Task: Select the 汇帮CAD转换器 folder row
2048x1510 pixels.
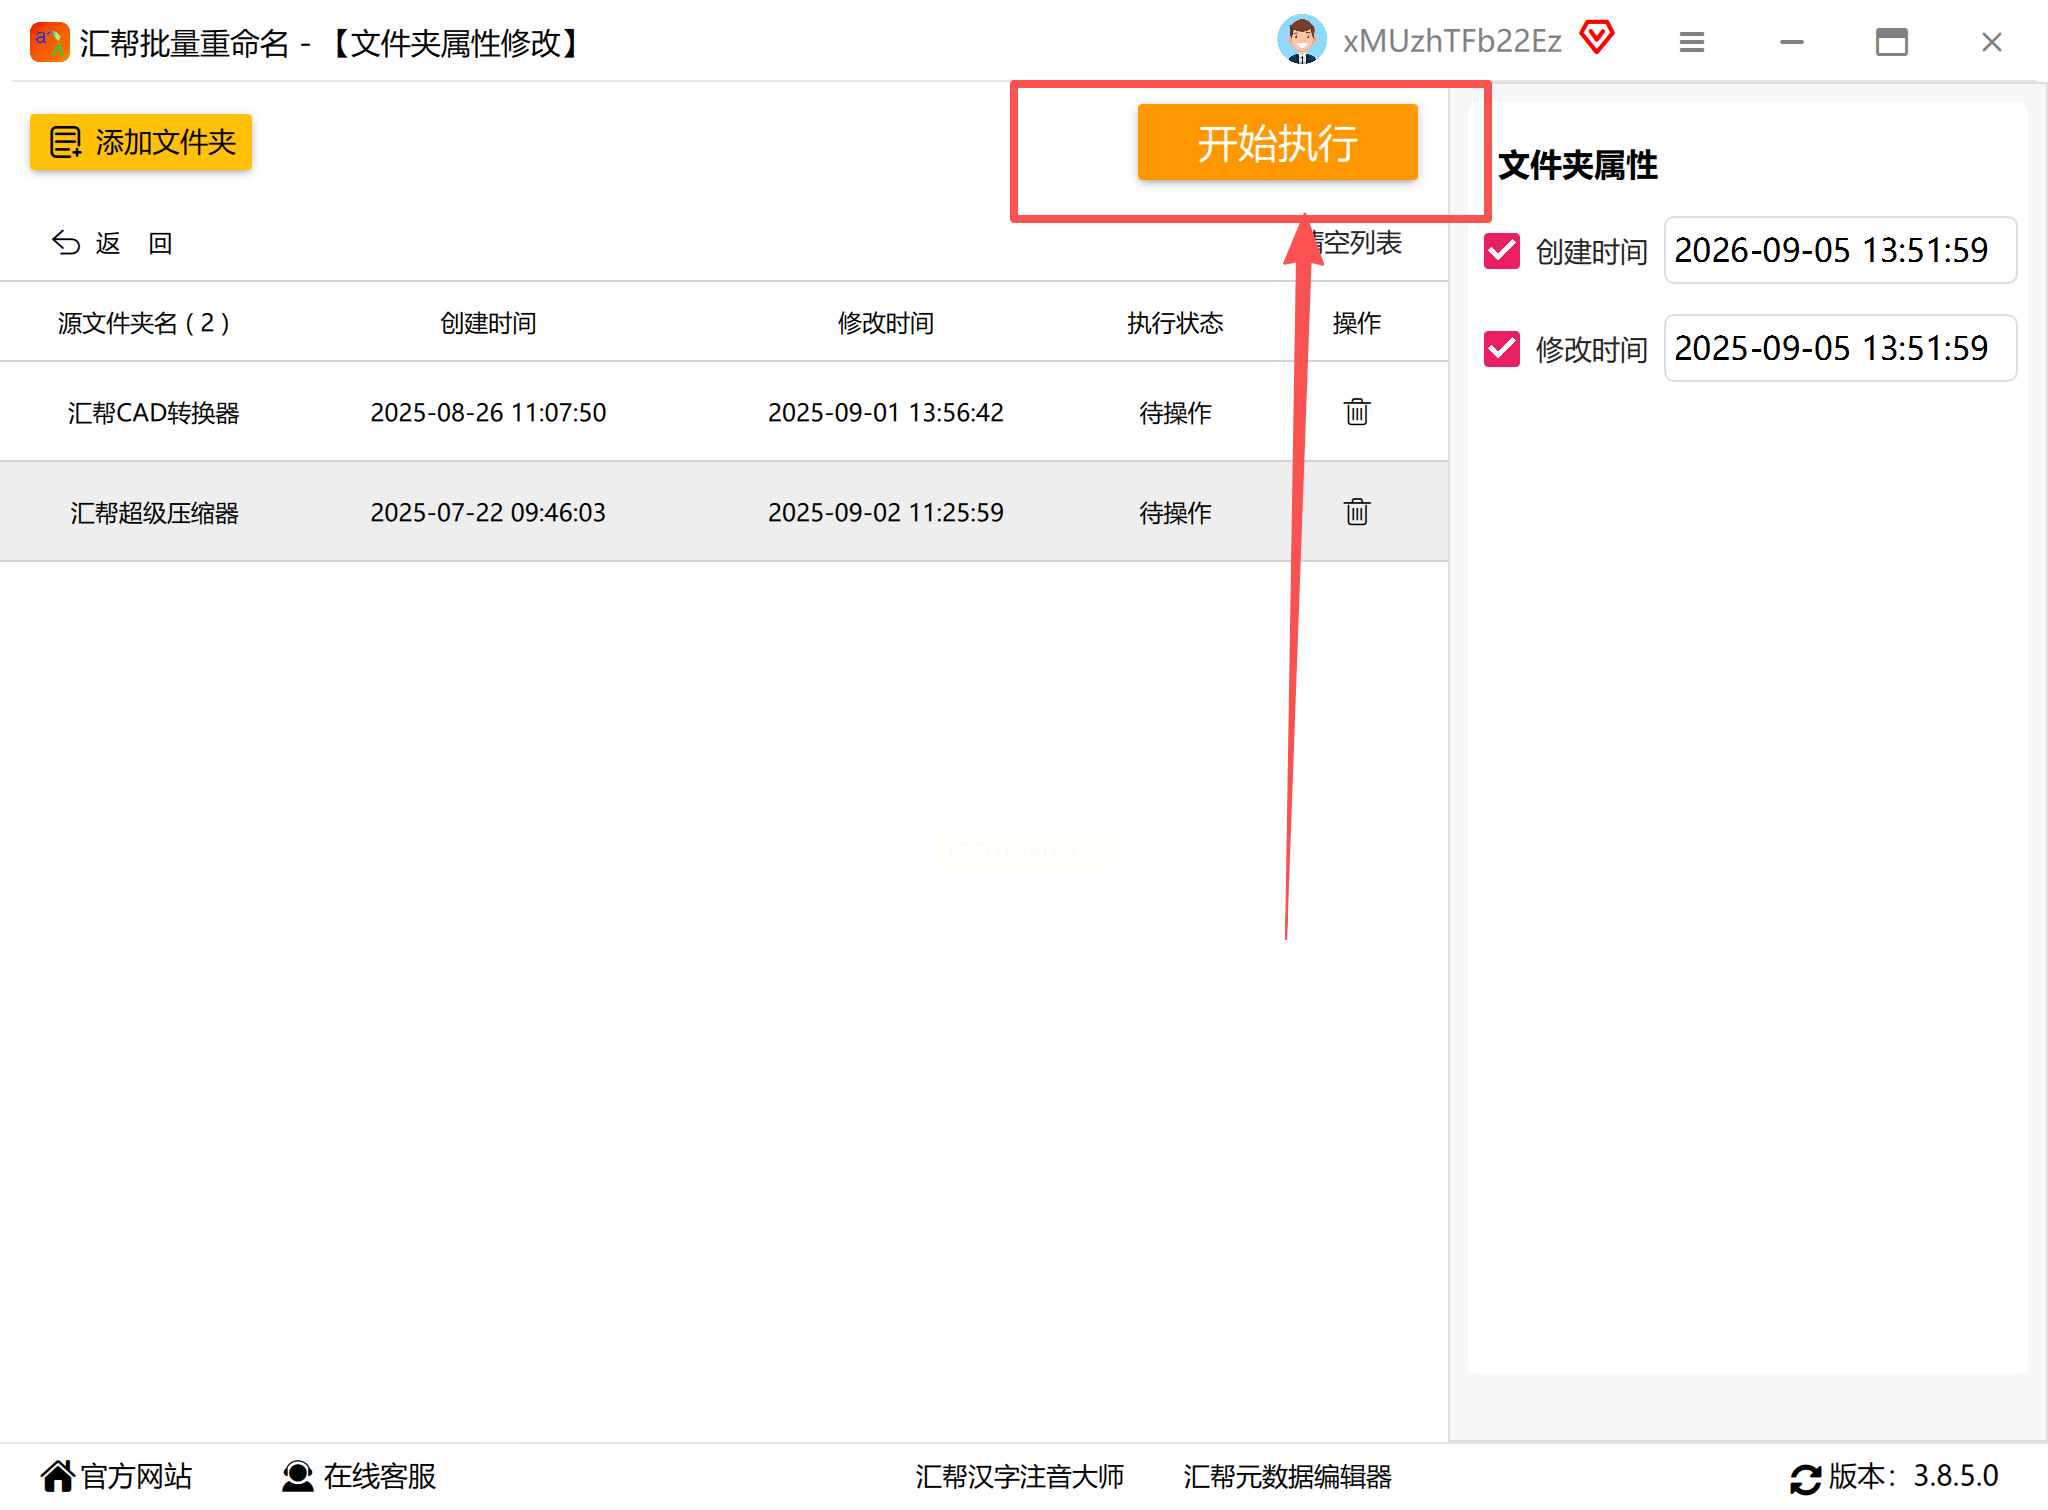Action: pos(154,412)
